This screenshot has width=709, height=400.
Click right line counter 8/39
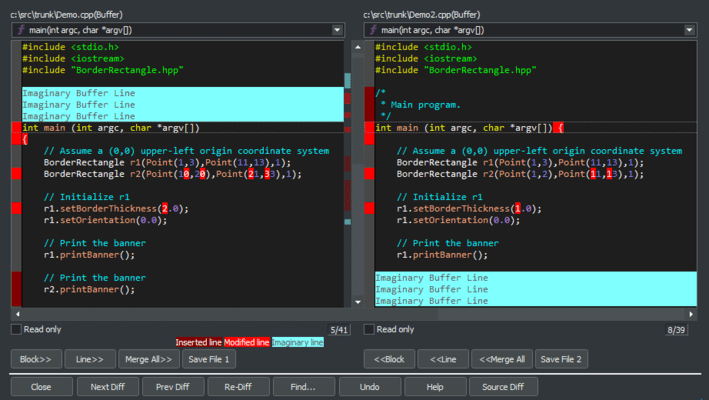[x=676, y=330]
